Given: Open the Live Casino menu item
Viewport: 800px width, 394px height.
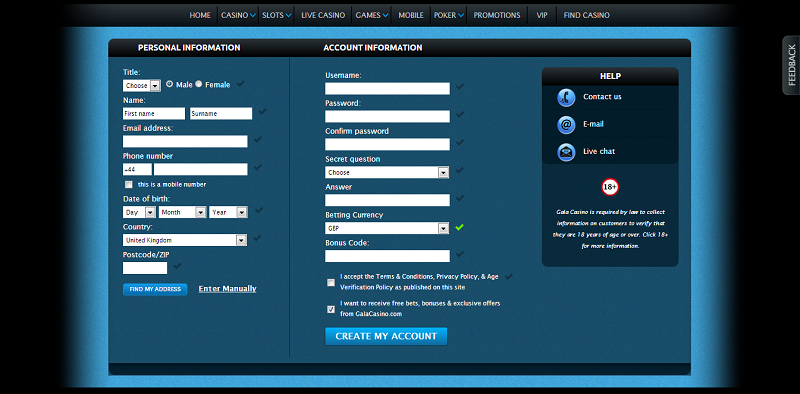Looking at the screenshot, I should point(323,15).
